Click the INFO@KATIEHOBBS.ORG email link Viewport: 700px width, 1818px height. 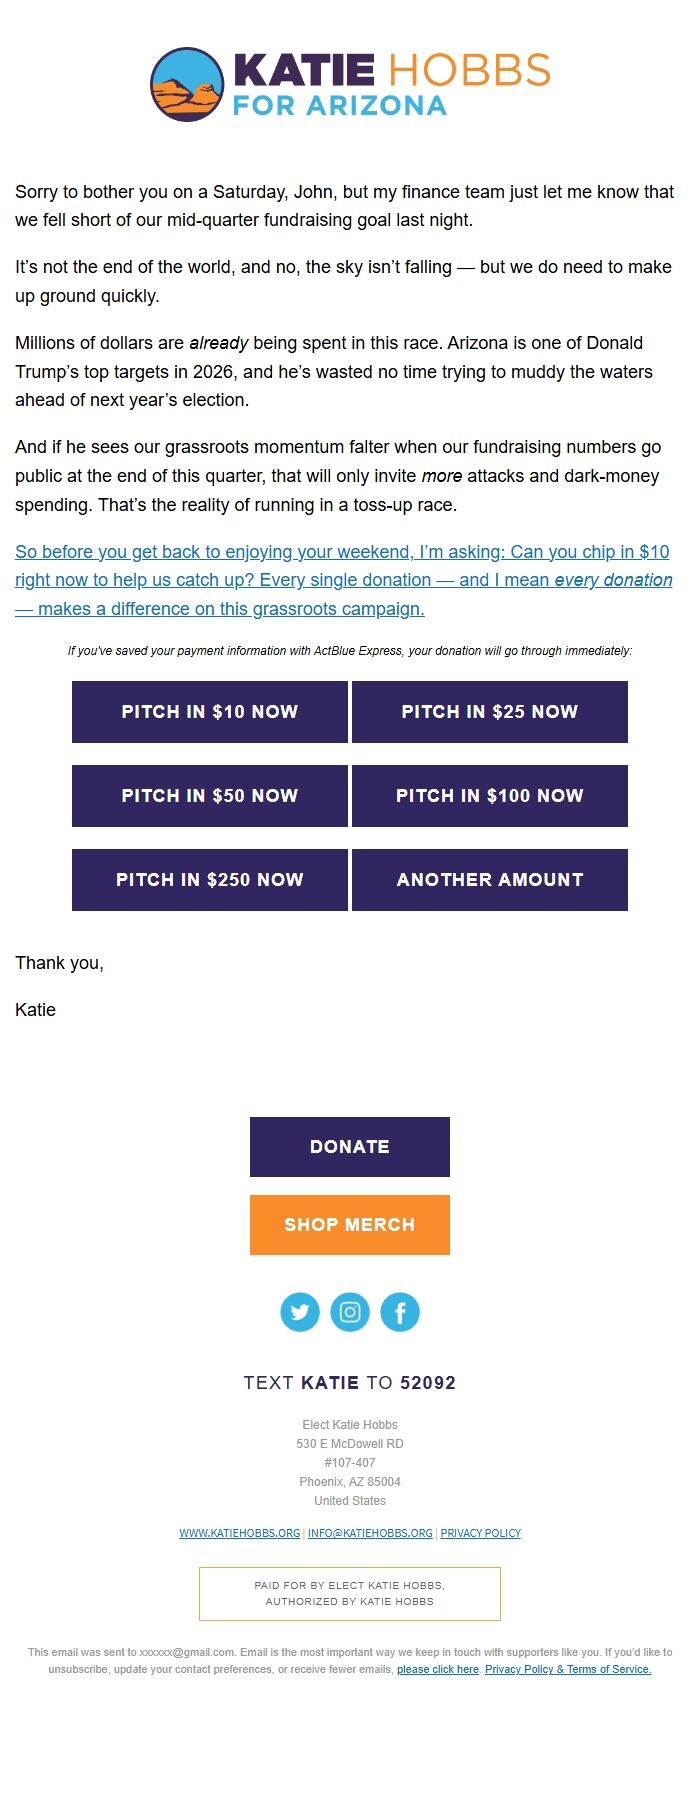click(x=370, y=1533)
